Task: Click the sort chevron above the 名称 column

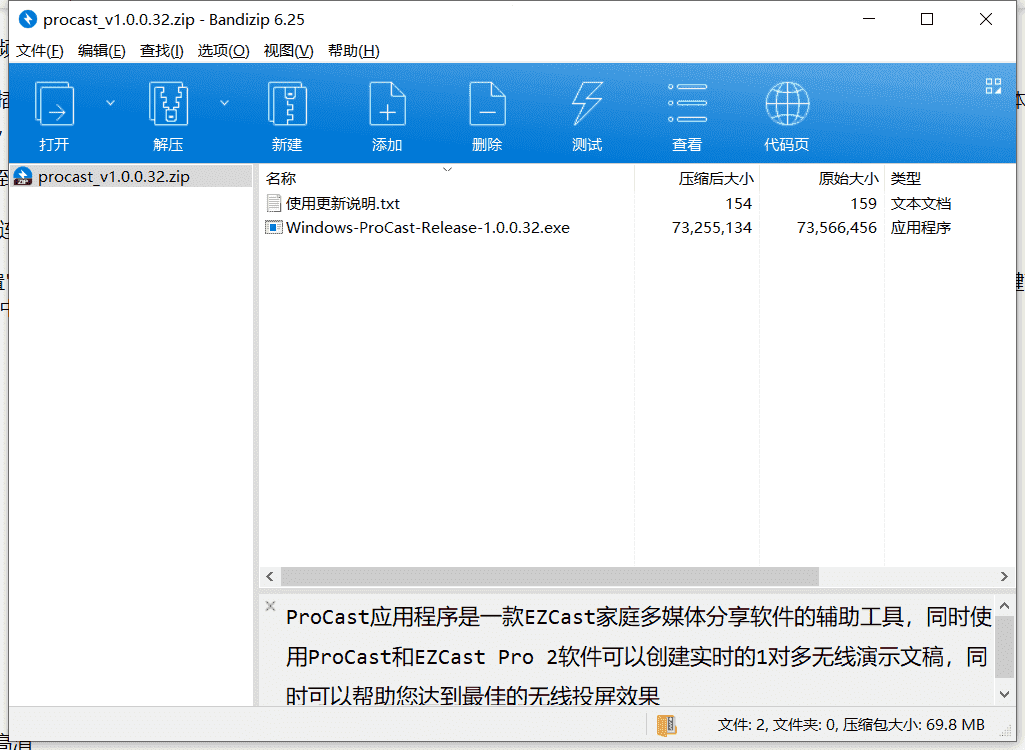Action: (447, 169)
